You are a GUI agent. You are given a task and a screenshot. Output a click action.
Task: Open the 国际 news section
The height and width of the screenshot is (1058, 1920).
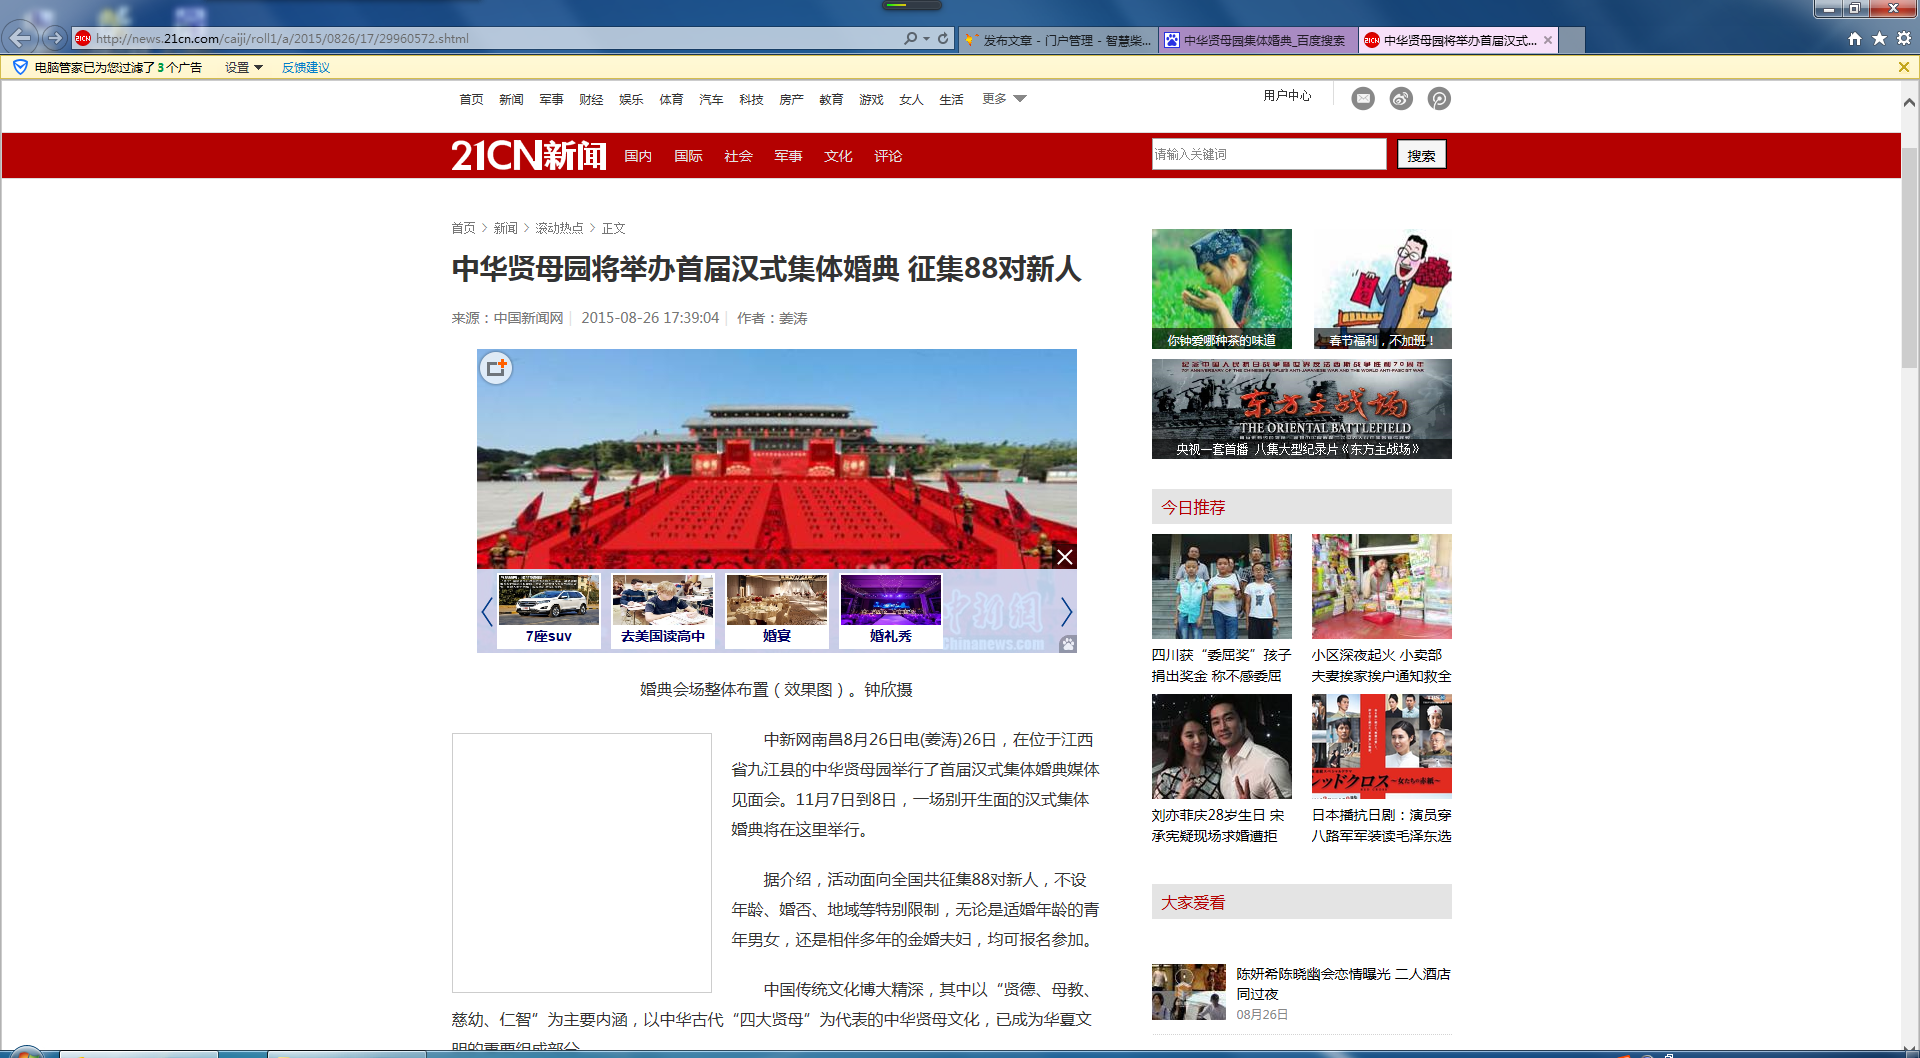[x=688, y=155]
